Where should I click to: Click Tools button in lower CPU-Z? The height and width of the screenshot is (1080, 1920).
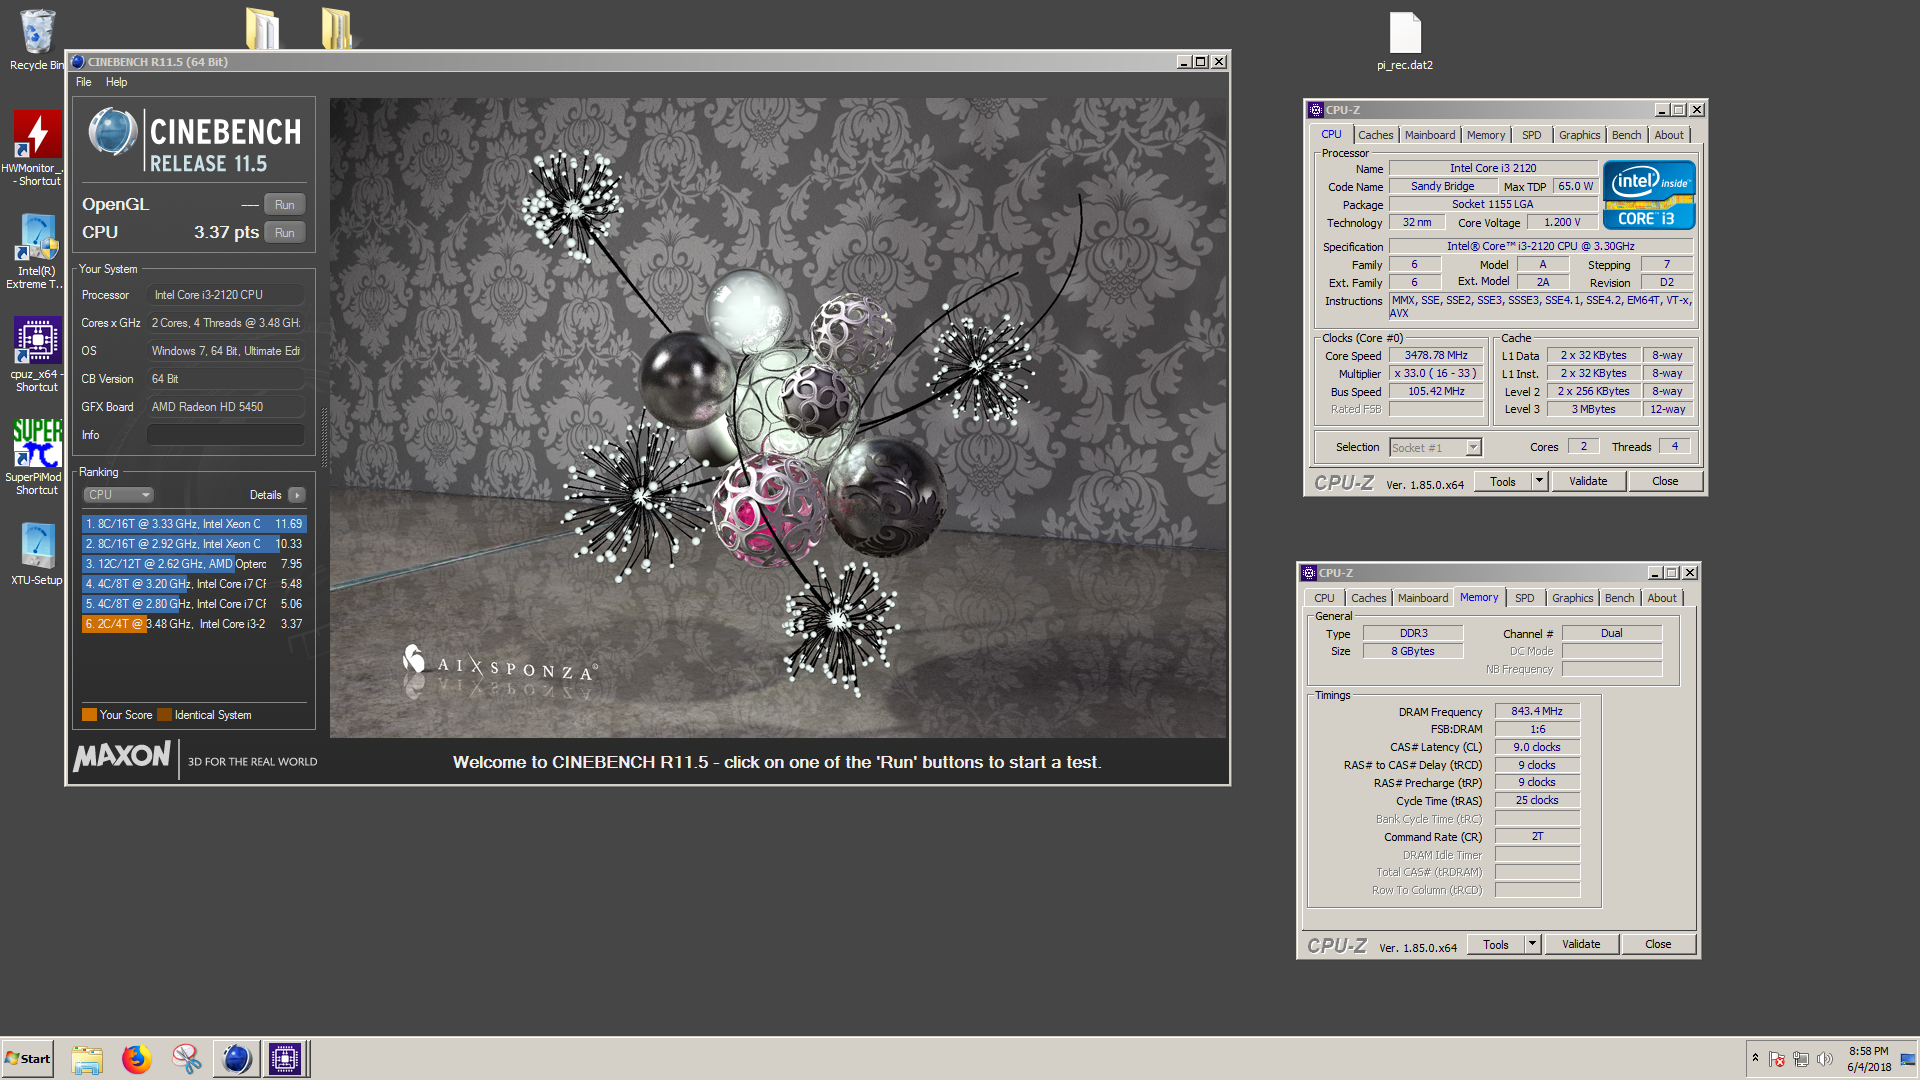[x=1496, y=945]
